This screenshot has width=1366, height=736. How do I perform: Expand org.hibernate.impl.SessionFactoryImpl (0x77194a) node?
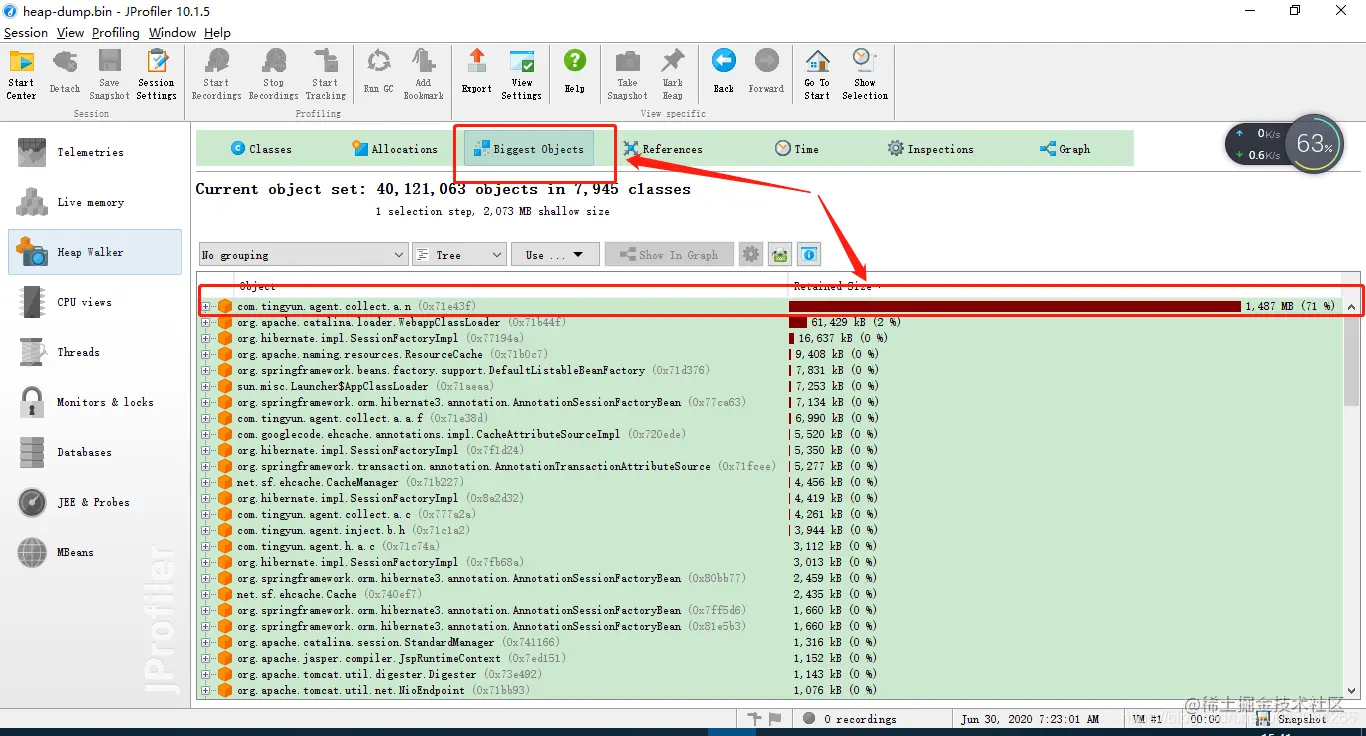point(206,338)
